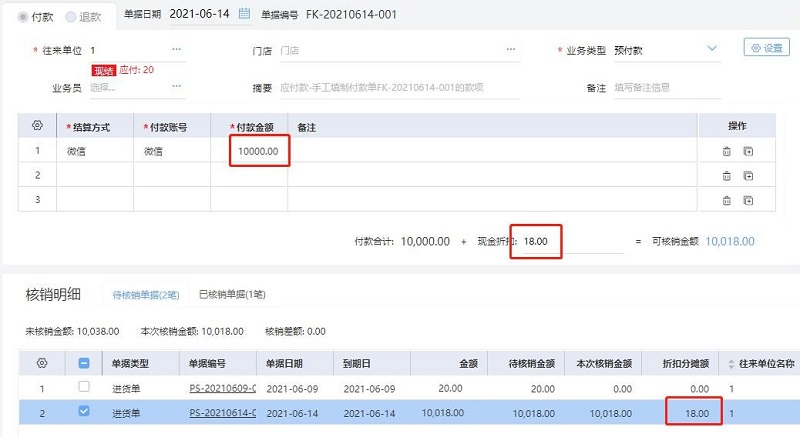This screenshot has width=800, height=437.
Task: Click the 设置 button
Action: tap(766, 48)
